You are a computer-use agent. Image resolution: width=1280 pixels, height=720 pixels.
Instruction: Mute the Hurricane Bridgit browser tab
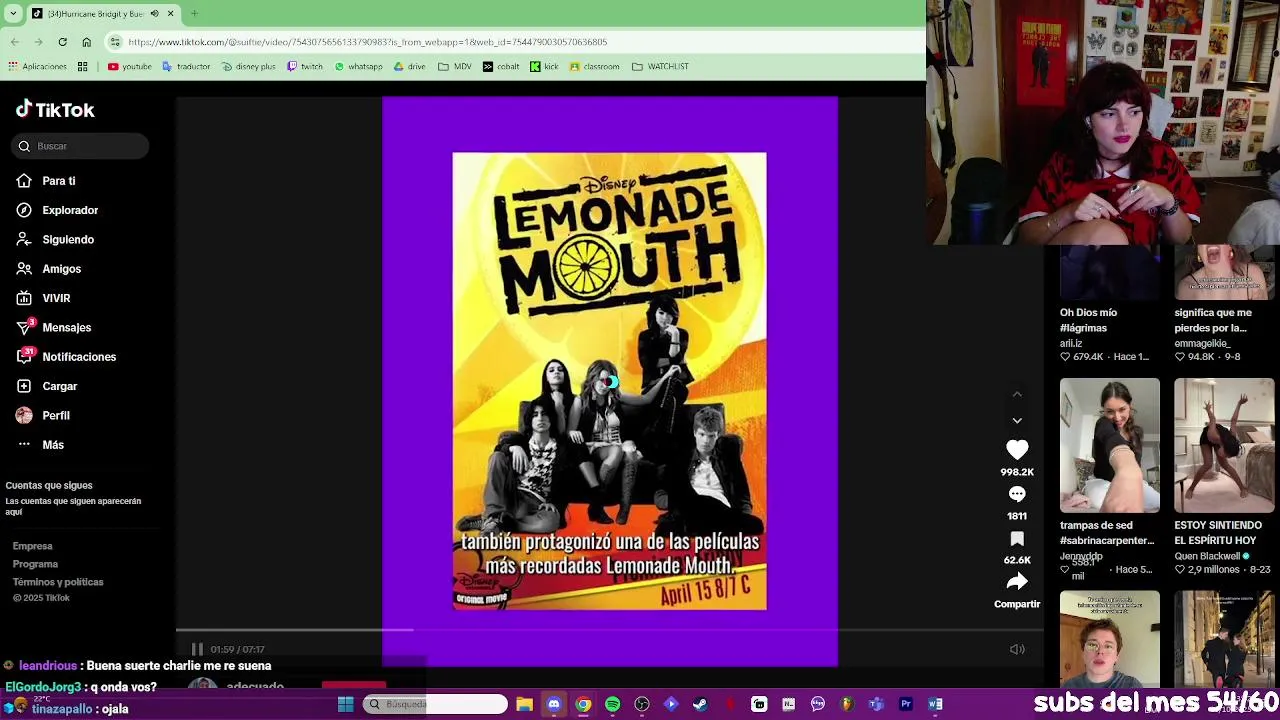point(154,14)
